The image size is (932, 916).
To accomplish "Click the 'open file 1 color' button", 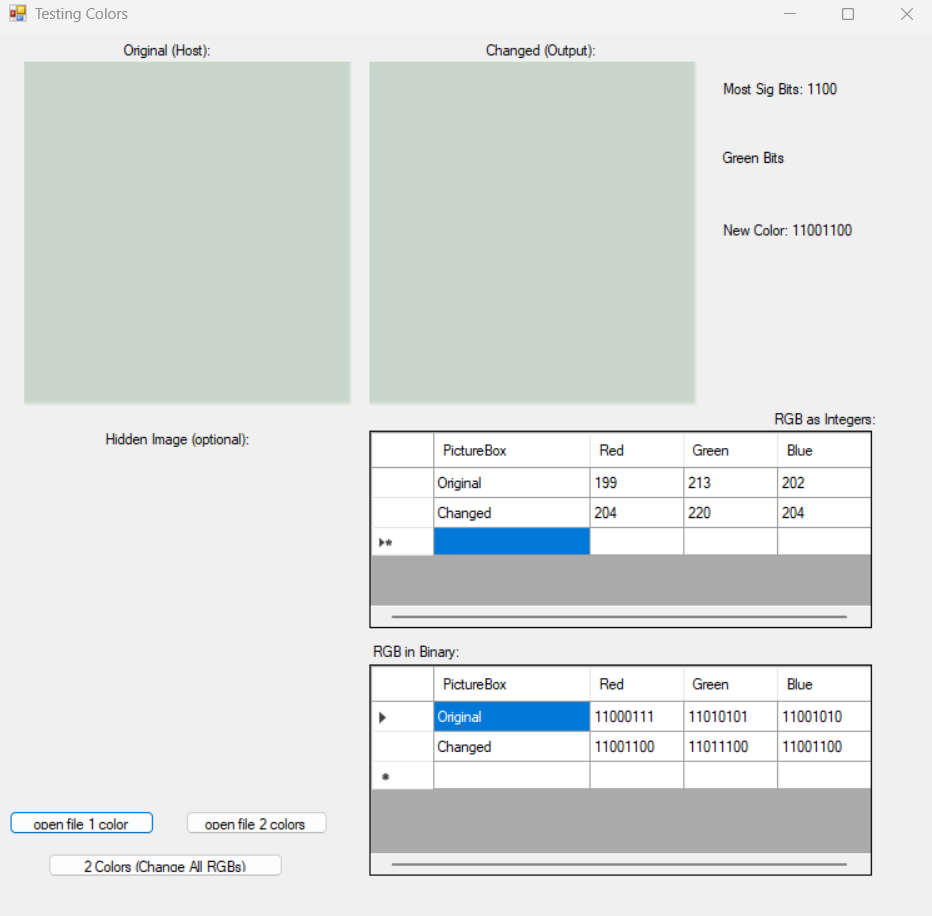I will (81, 823).
